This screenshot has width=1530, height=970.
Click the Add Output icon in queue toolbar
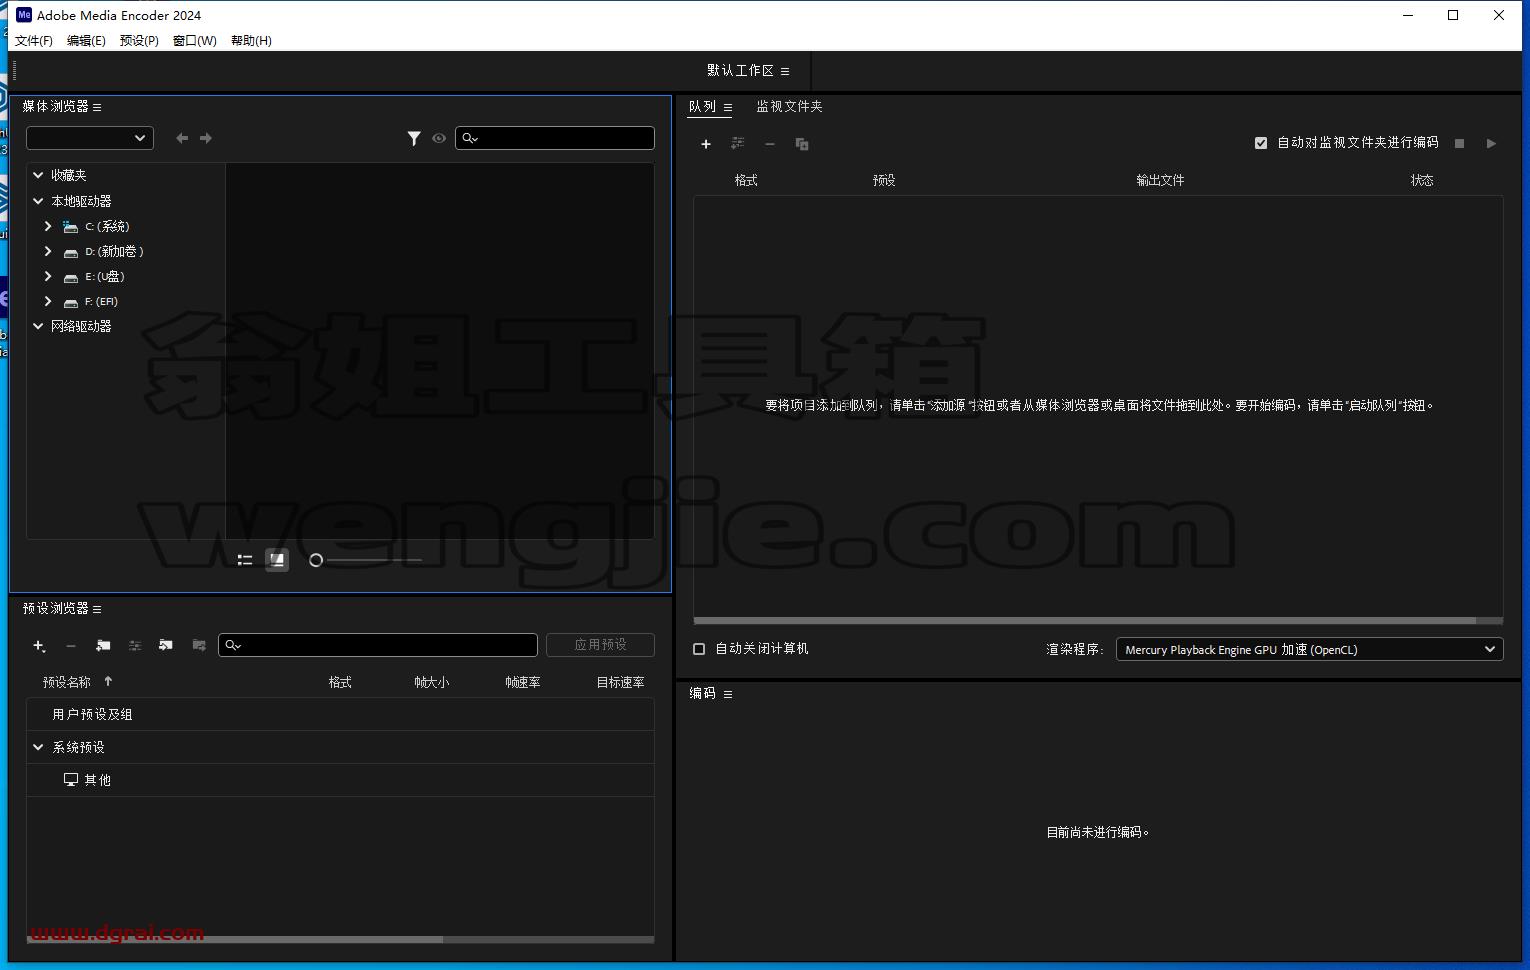click(738, 144)
